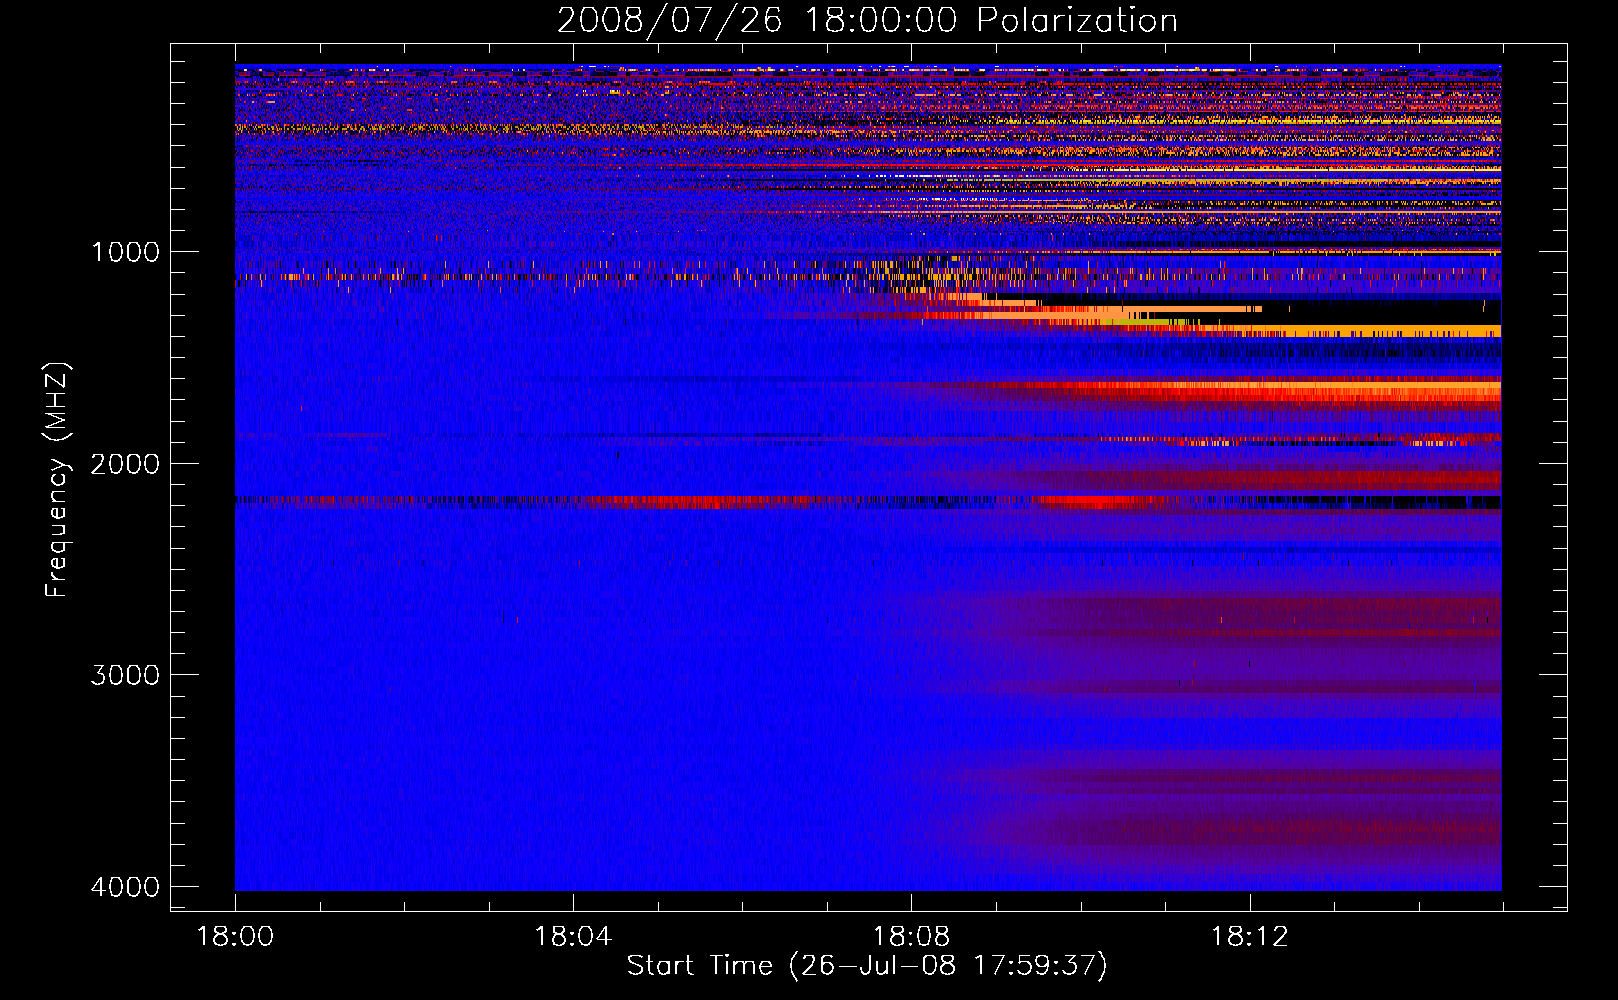Click the 3000 frequency tick label
The image size is (1618, 1000).
(125, 675)
